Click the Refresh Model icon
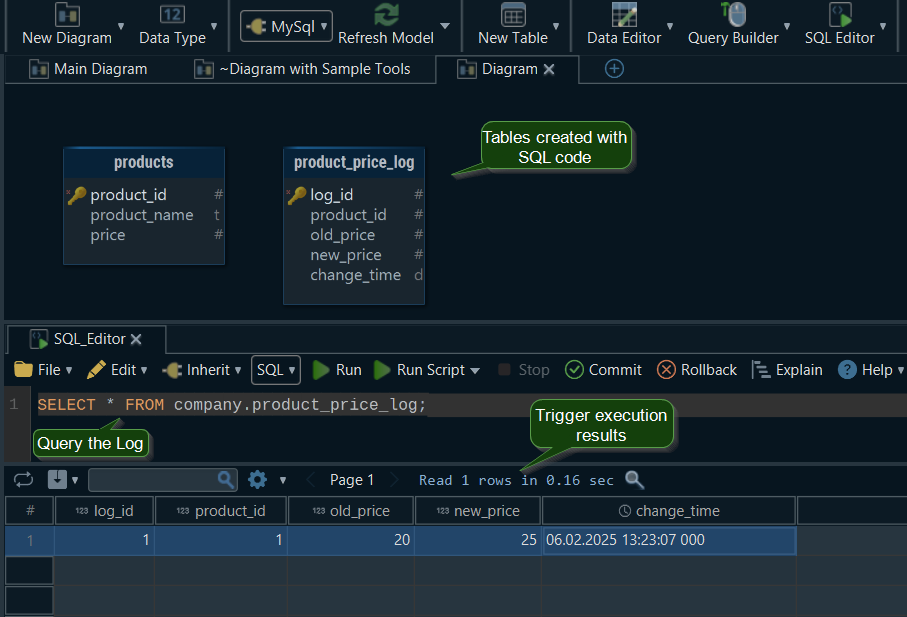The image size is (907, 617). pyautogui.click(x=386, y=14)
